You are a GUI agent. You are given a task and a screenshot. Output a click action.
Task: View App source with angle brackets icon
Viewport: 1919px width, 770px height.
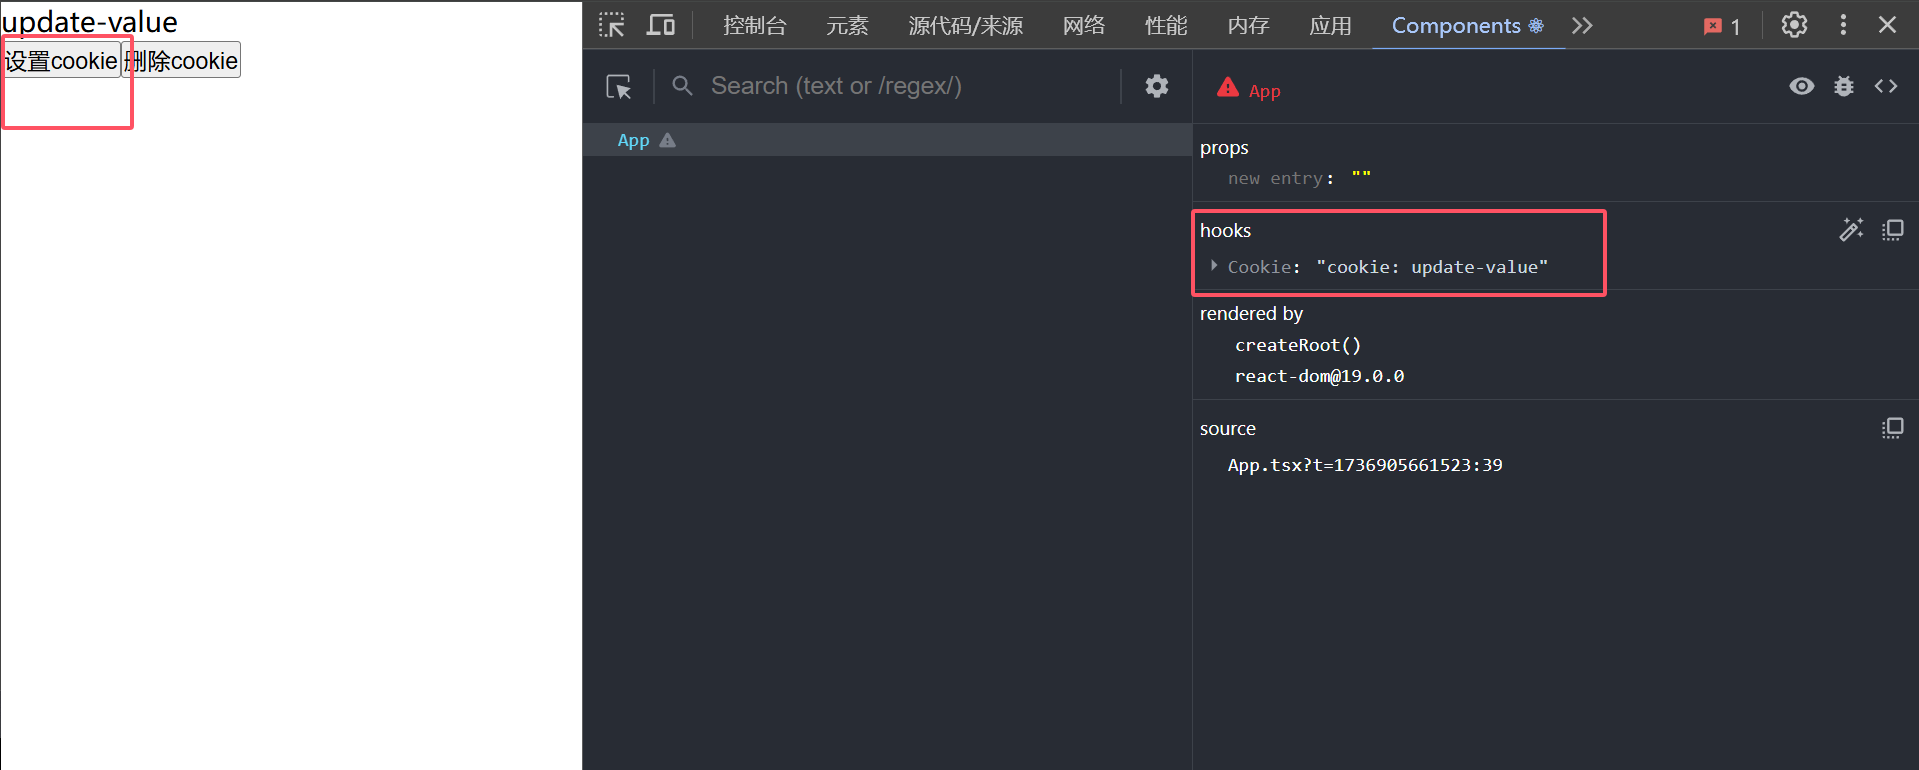[1886, 86]
